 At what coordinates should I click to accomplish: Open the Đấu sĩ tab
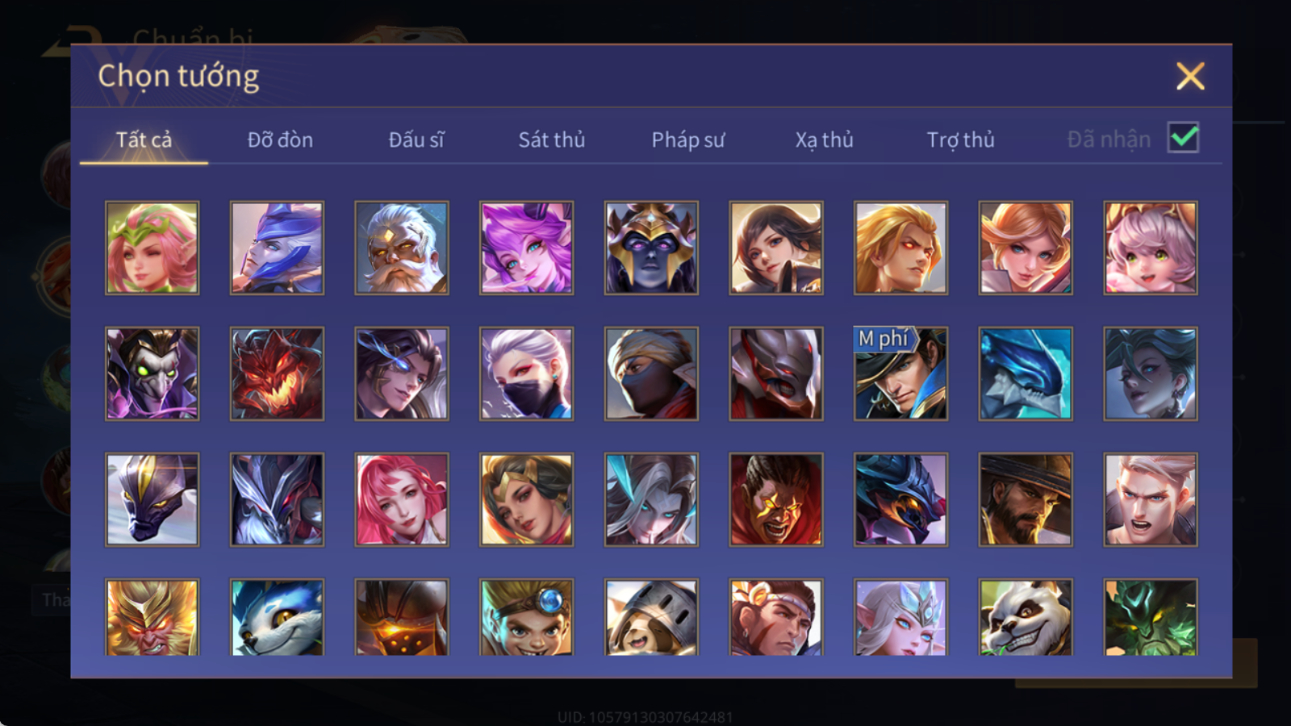coord(416,140)
